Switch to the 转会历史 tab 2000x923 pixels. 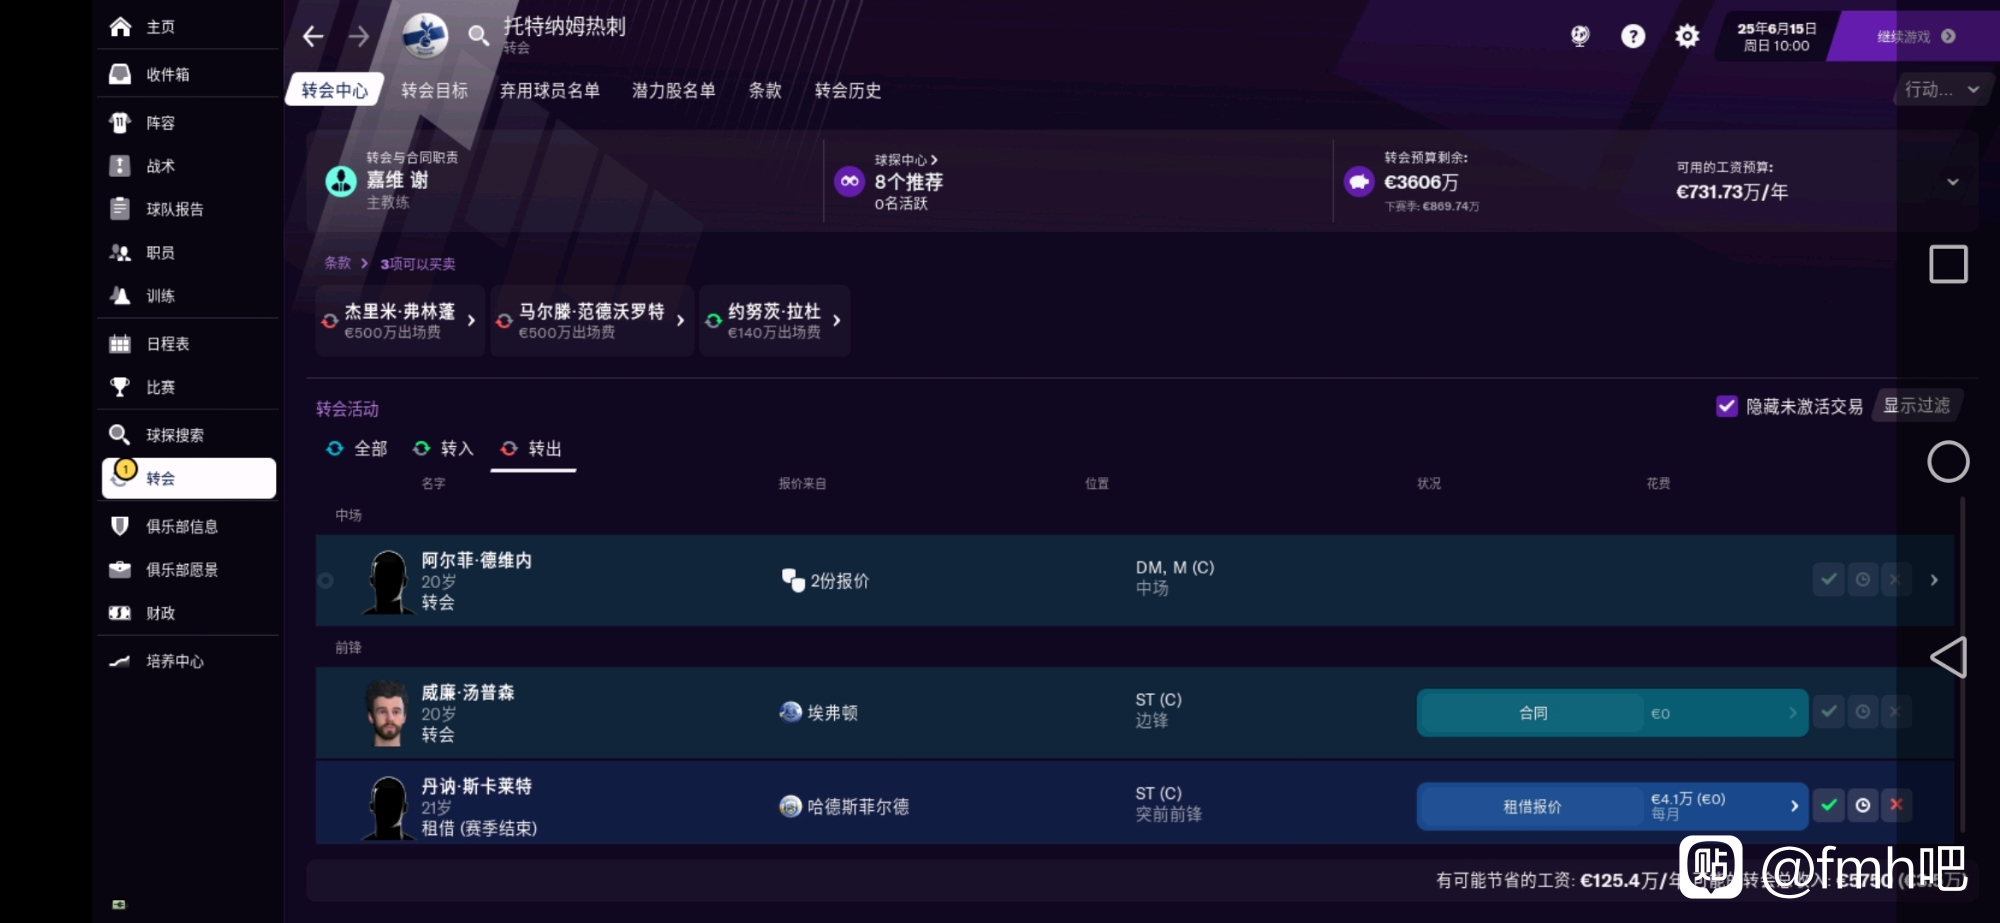[x=848, y=90]
